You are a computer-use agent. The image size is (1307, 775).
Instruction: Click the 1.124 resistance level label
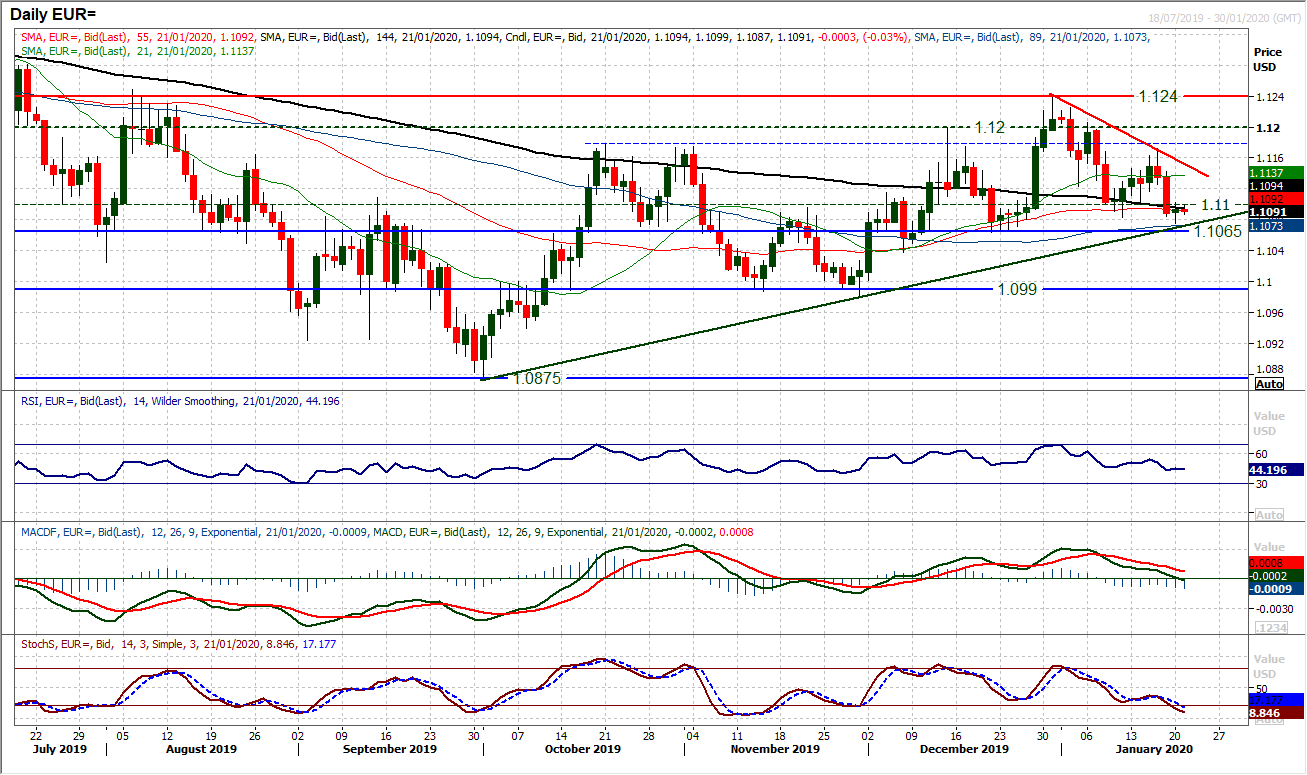click(x=1158, y=98)
